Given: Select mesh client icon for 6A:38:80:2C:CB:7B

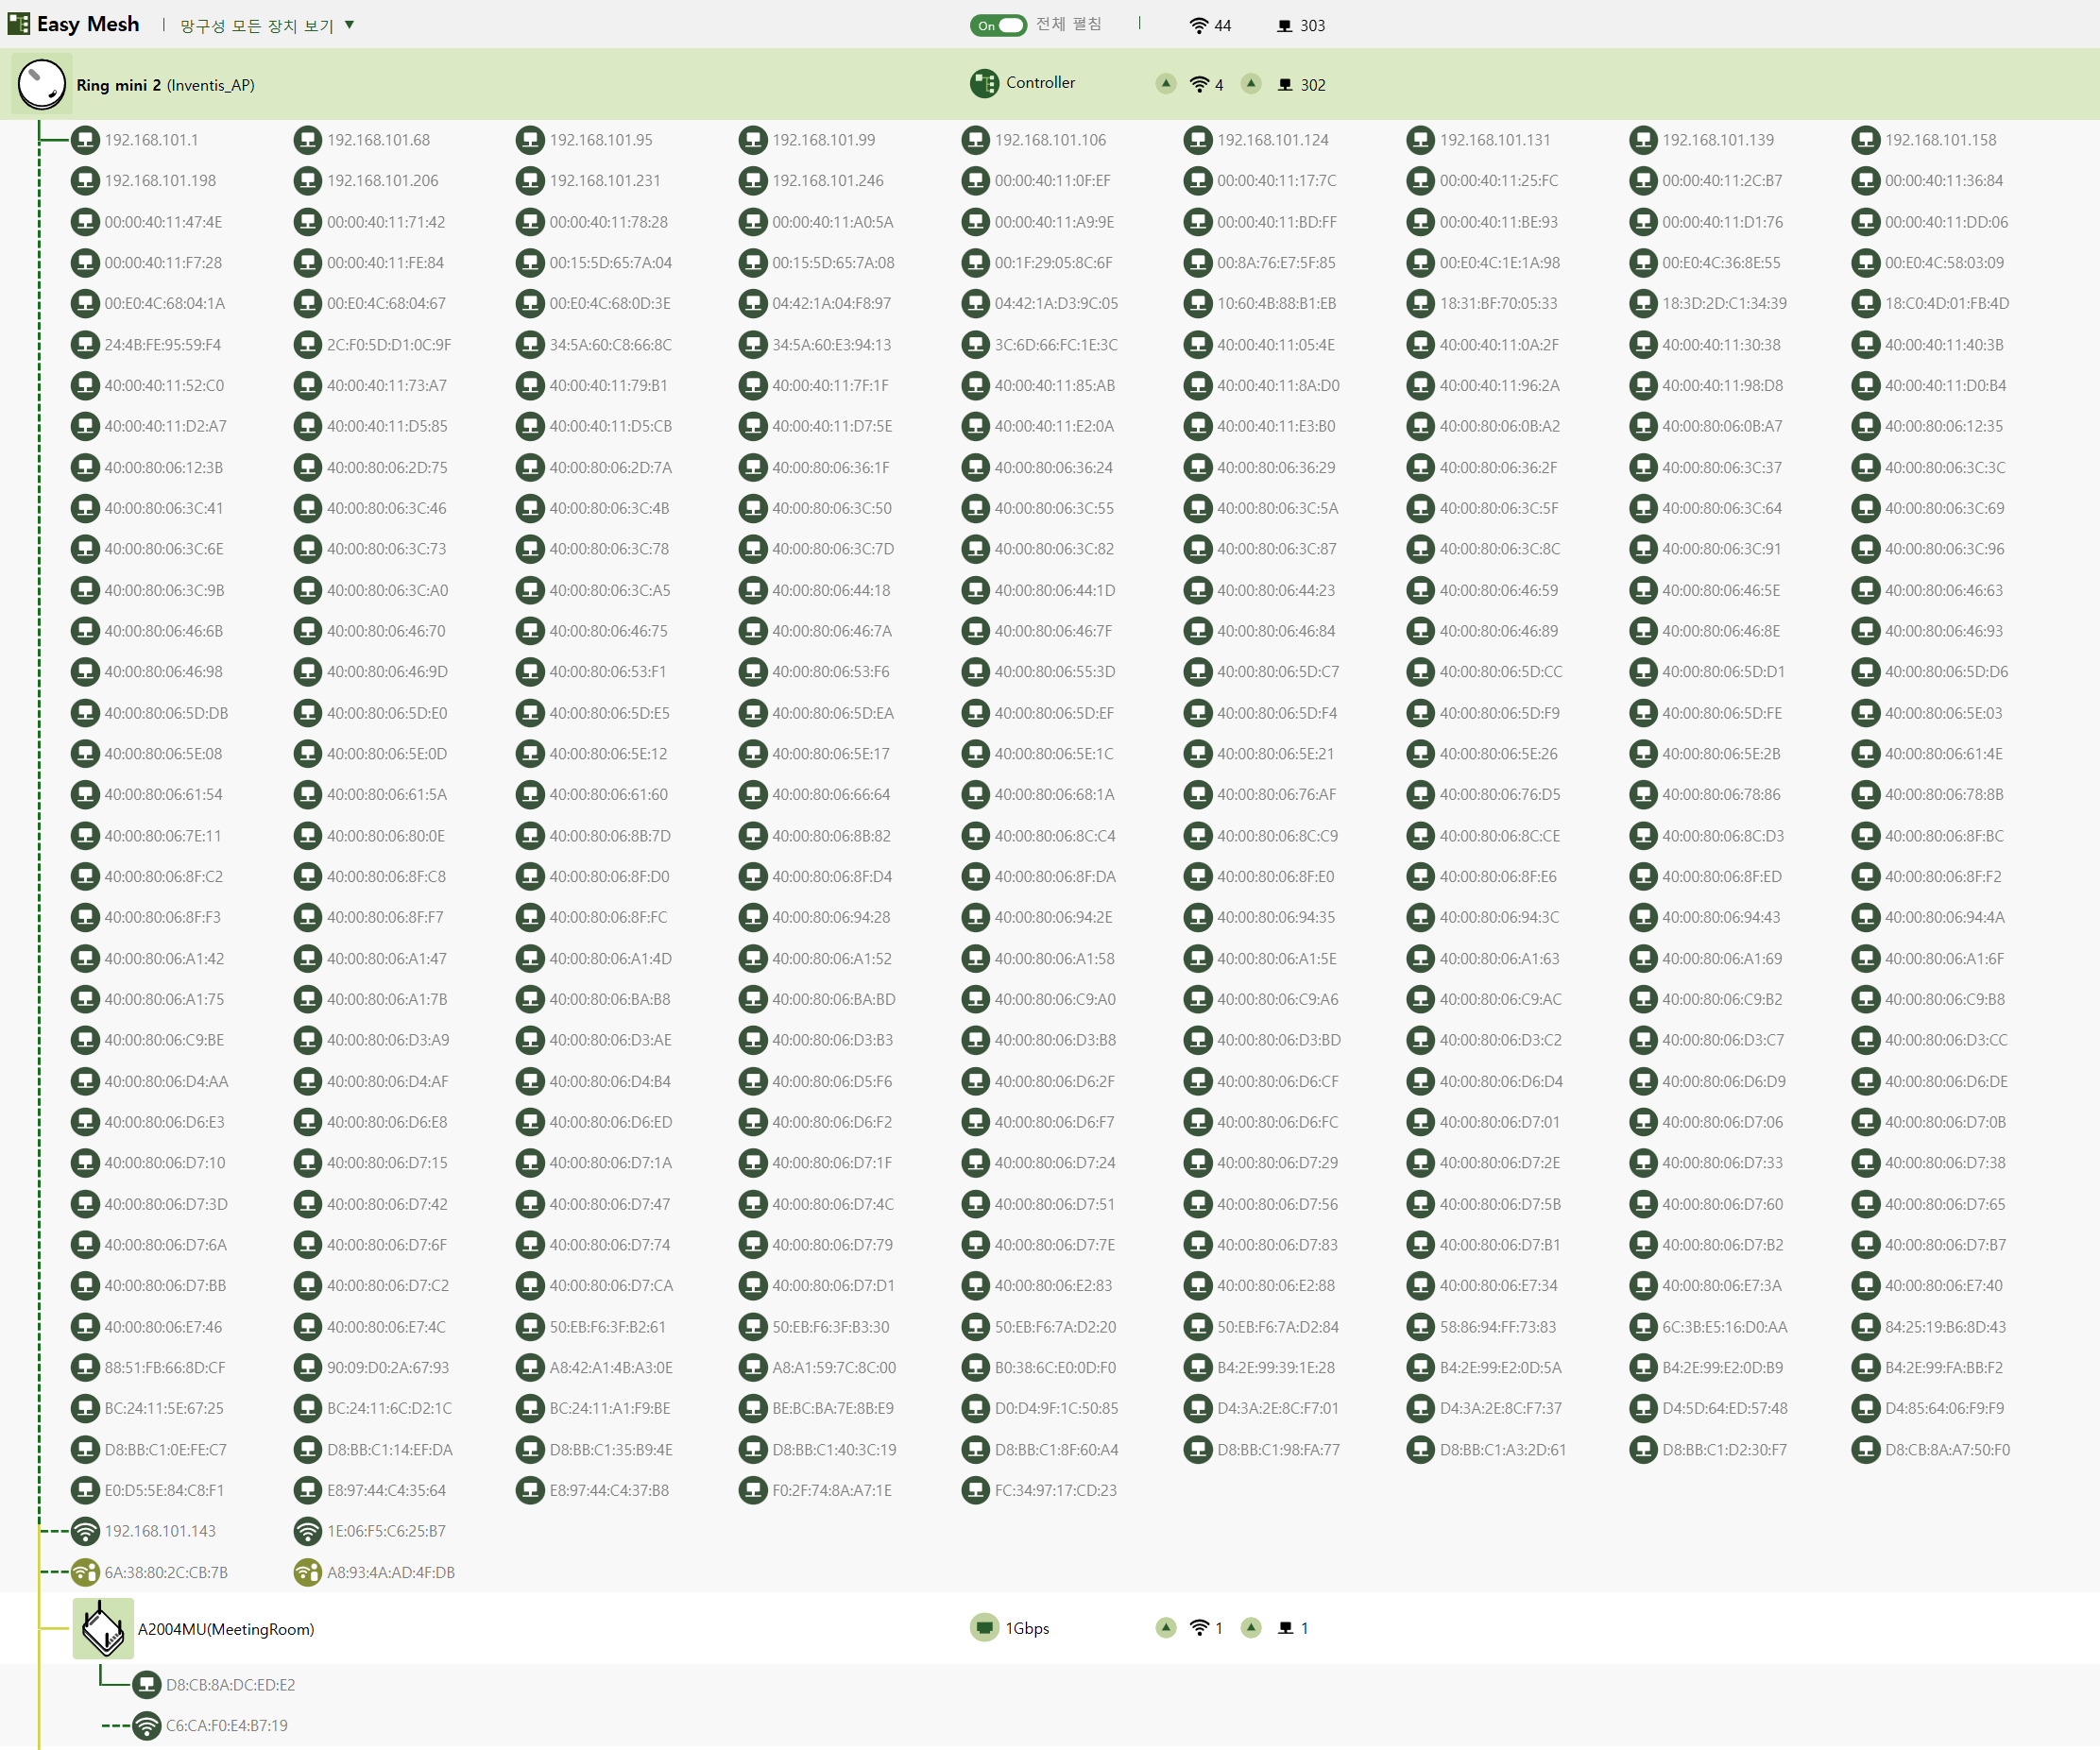Looking at the screenshot, I should click(86, 1572).
